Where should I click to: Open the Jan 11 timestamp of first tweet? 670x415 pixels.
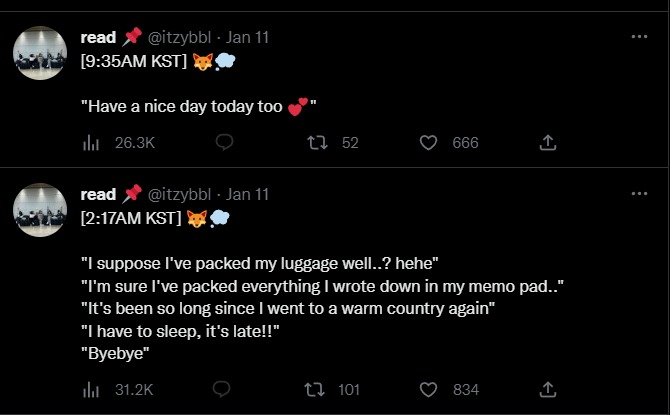coord(247,38)
